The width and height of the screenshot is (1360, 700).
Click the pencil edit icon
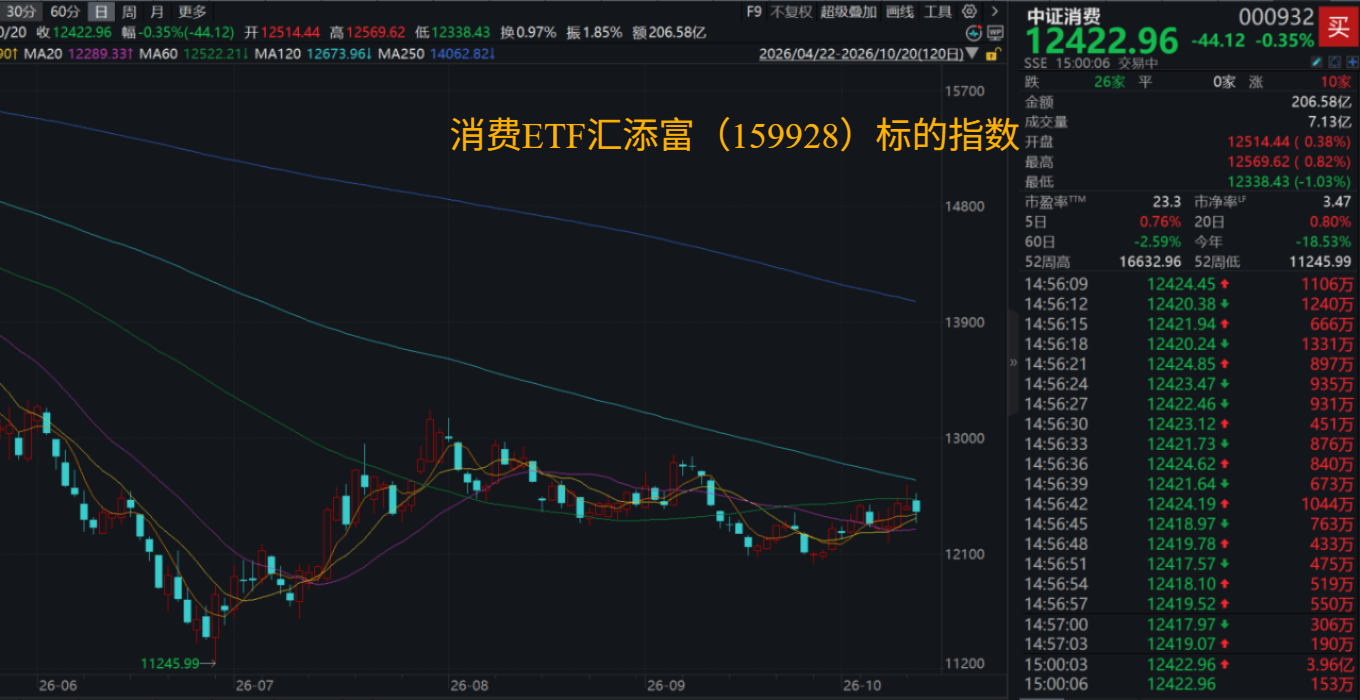pyautogui.click(x=1318, y=61)
